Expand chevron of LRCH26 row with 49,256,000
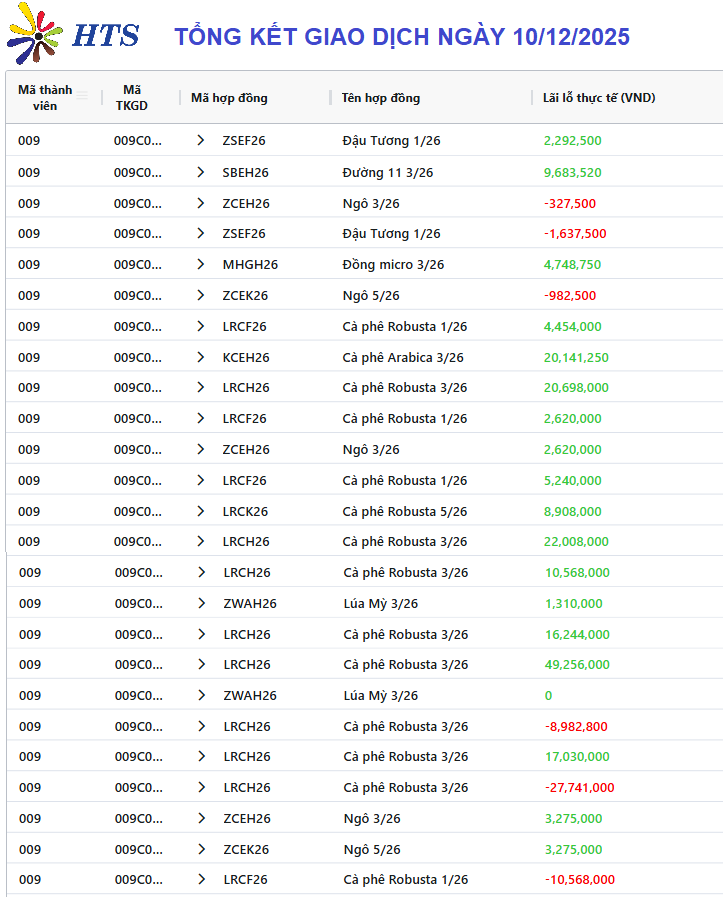The width and height of the screenshot is (723, 899). click(x=202, y=665)
